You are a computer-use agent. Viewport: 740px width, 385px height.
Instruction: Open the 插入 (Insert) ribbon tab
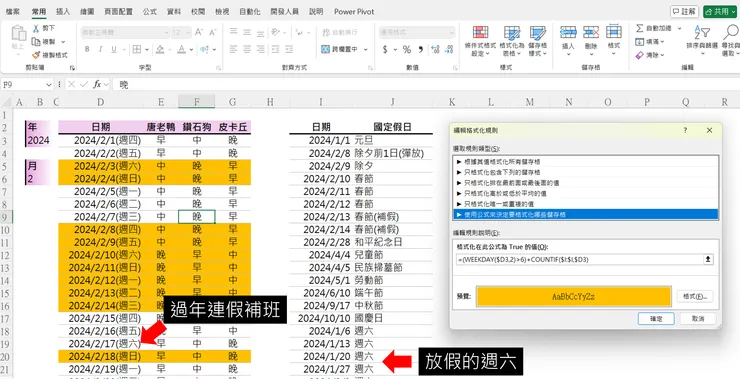63,11
